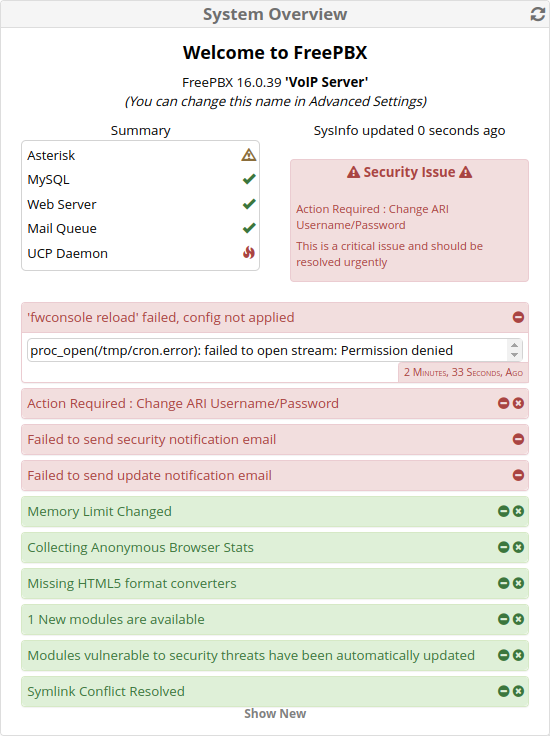
Task: Click the Asterisk warning triangle icon
Action: [x=249, y=155]
